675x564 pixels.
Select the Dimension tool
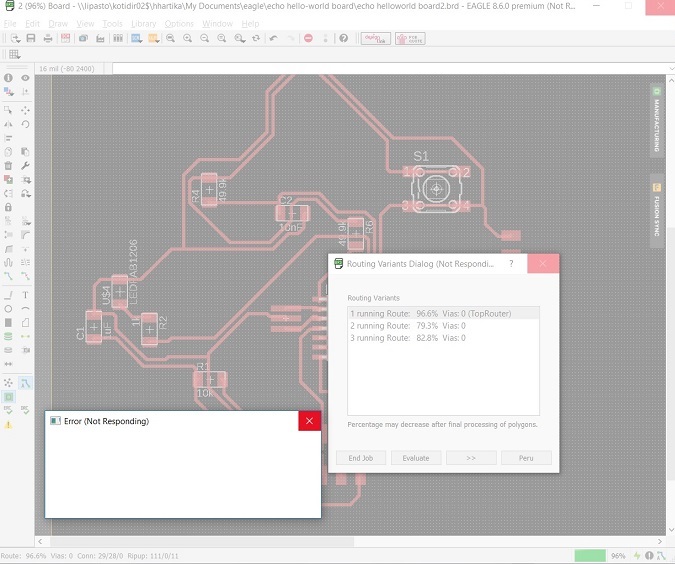click(x=8, y=364)
